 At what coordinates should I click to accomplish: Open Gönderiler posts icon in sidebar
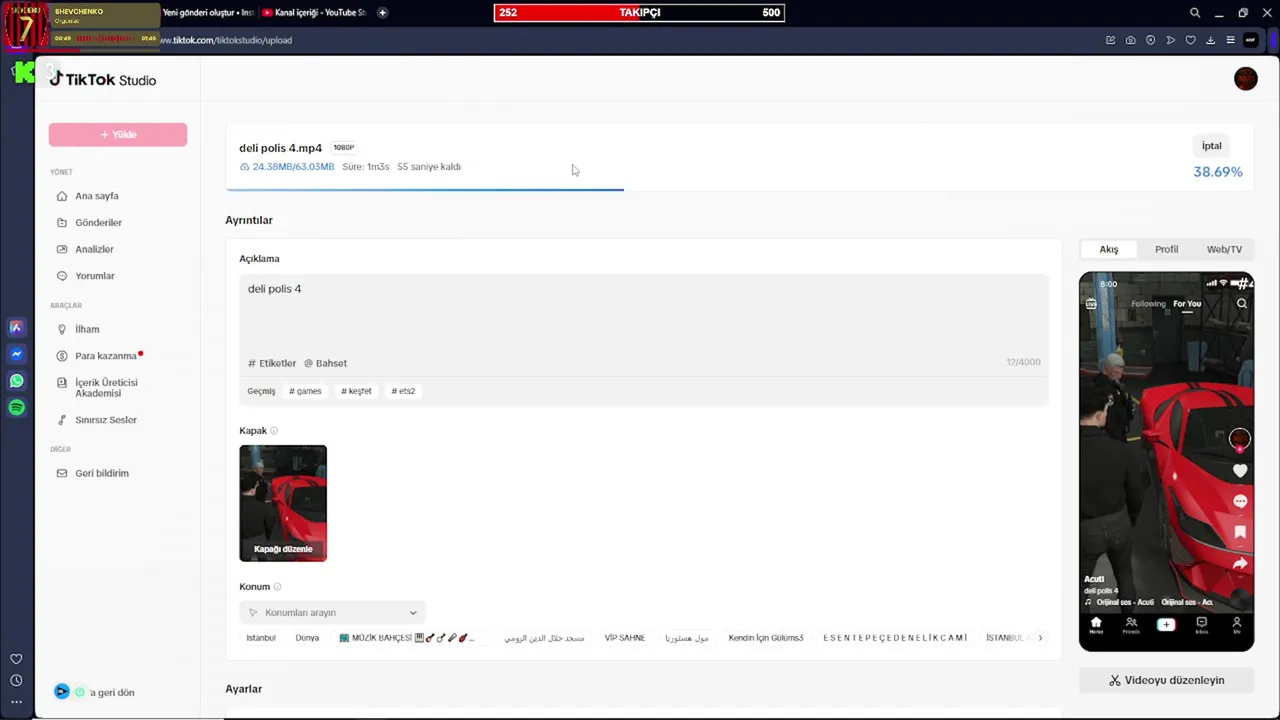62,223
